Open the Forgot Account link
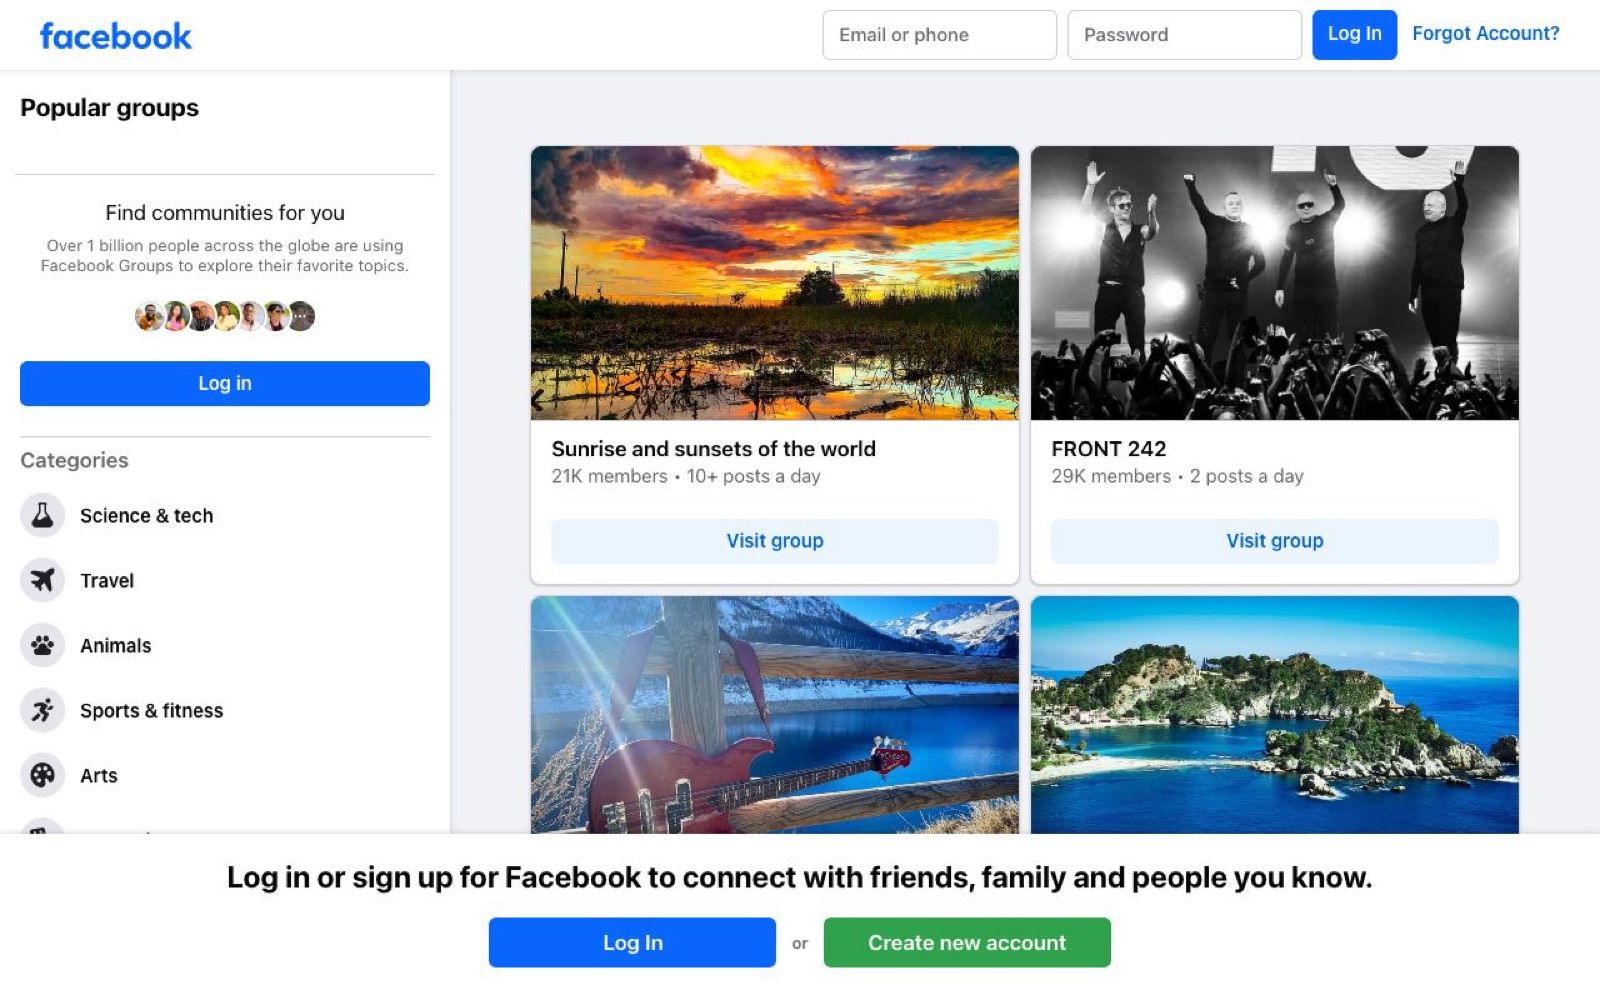1600x1000 pixels. [x=1485, y=33]
